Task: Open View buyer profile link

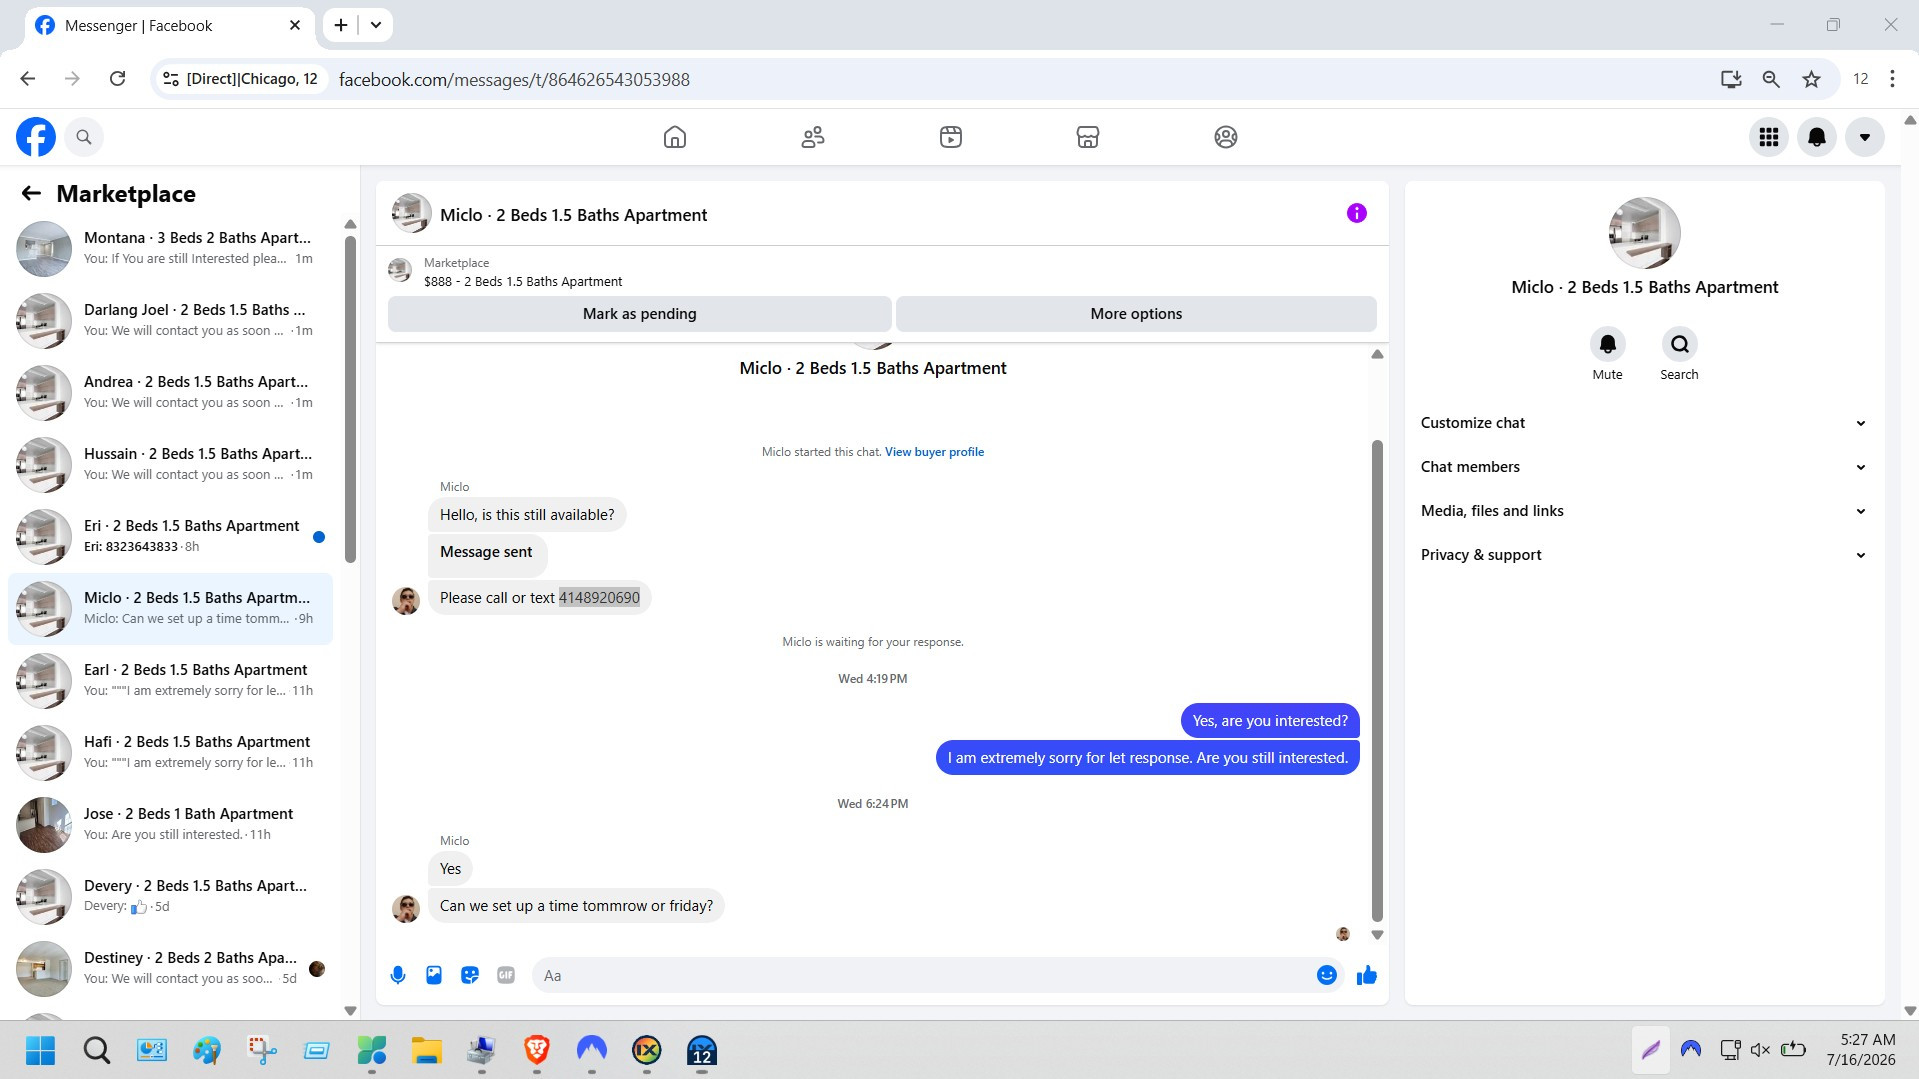Action: coord(934,452)
